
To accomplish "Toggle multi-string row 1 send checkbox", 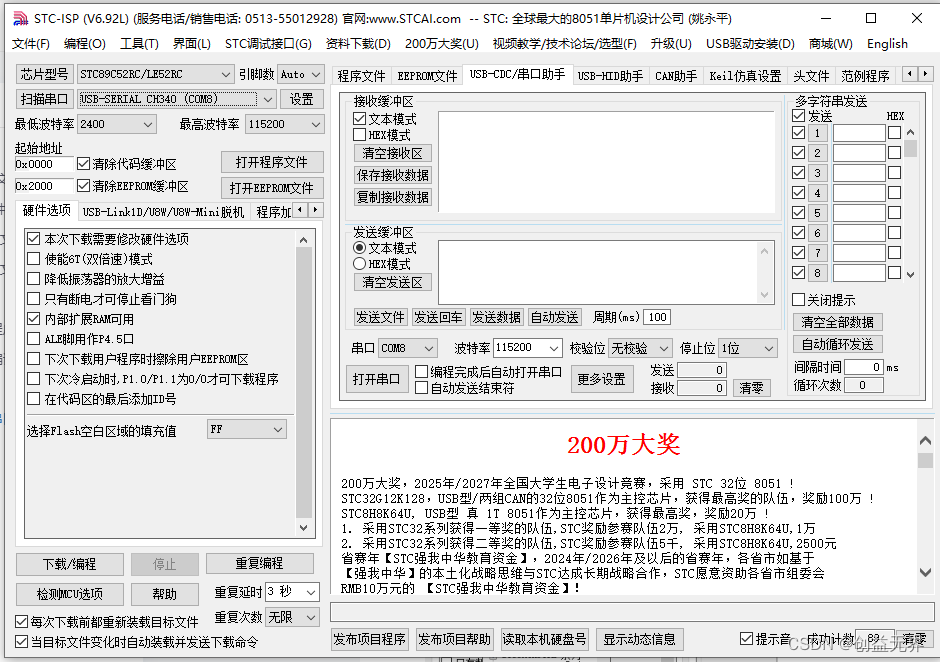I will [799, 133].
